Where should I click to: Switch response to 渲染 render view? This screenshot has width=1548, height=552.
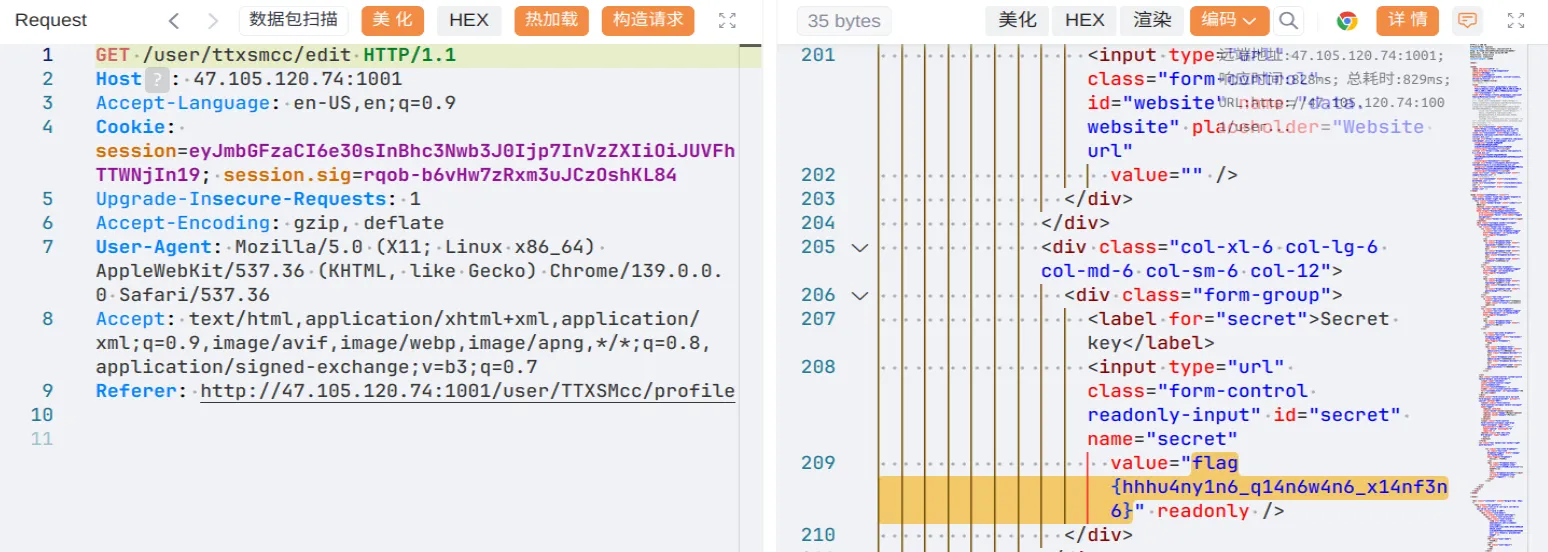[x=1153, y=20]
